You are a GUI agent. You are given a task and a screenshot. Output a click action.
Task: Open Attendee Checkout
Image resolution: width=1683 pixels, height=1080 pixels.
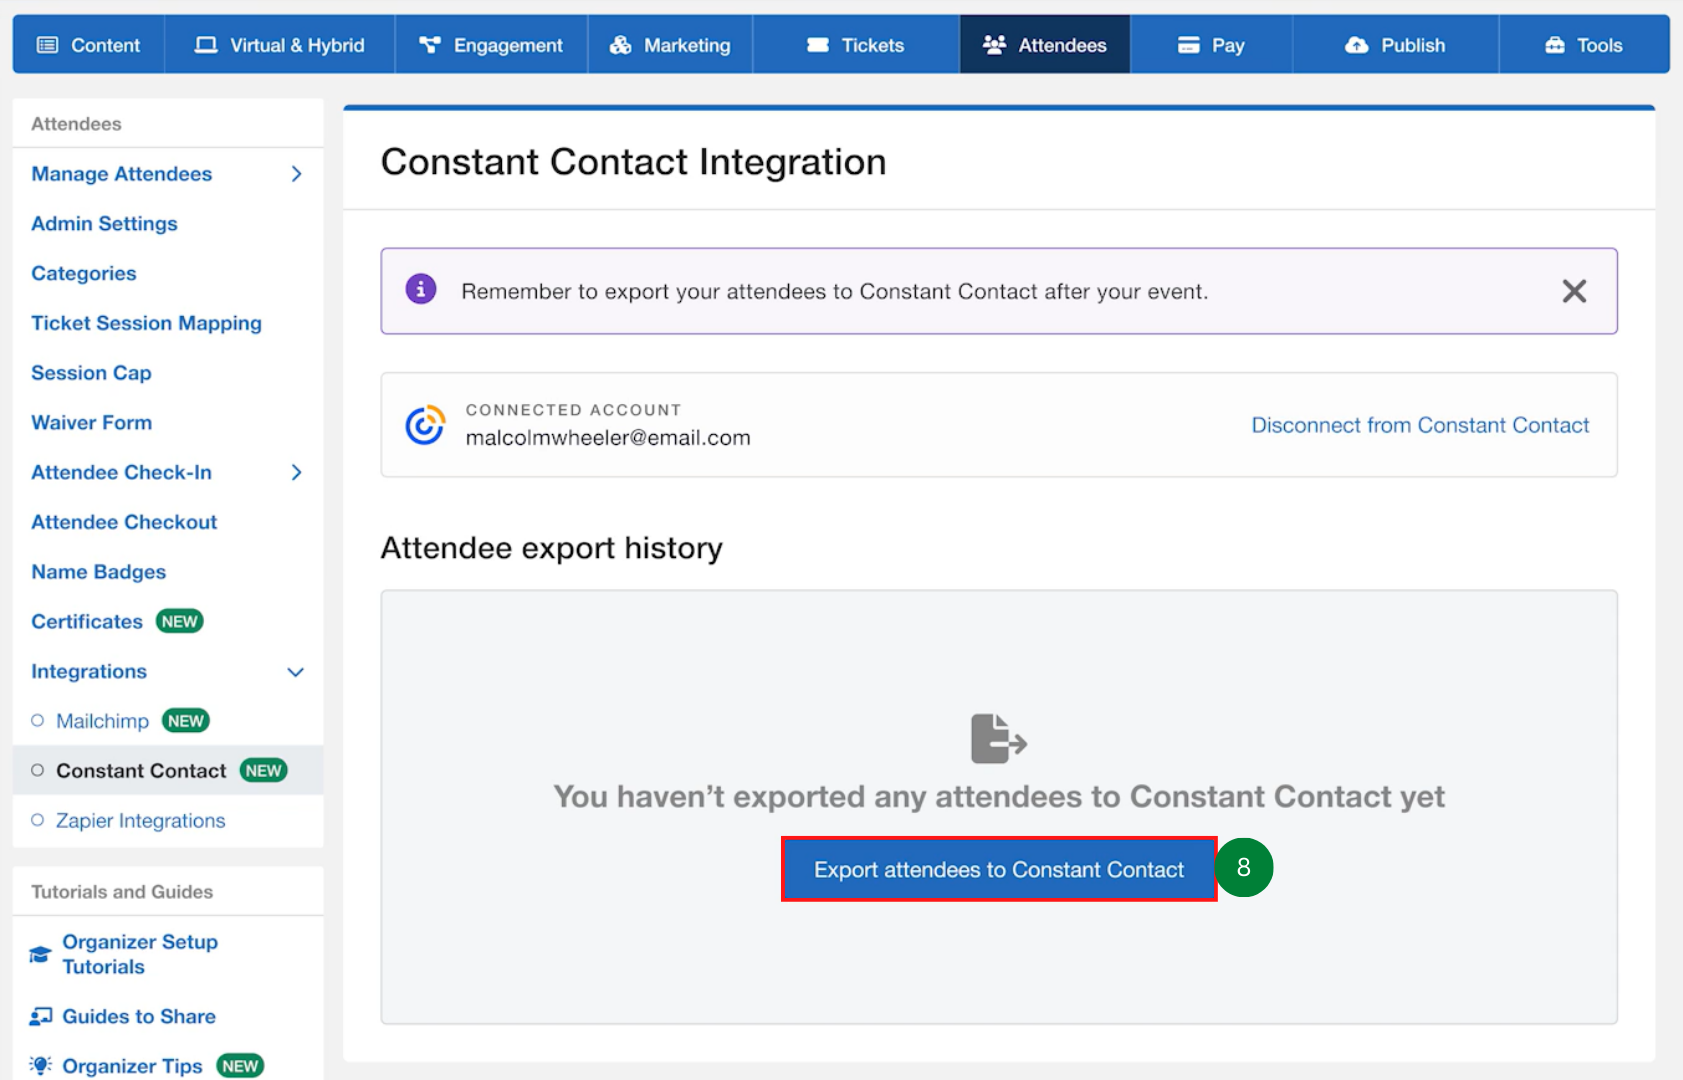tap(124, 522)
